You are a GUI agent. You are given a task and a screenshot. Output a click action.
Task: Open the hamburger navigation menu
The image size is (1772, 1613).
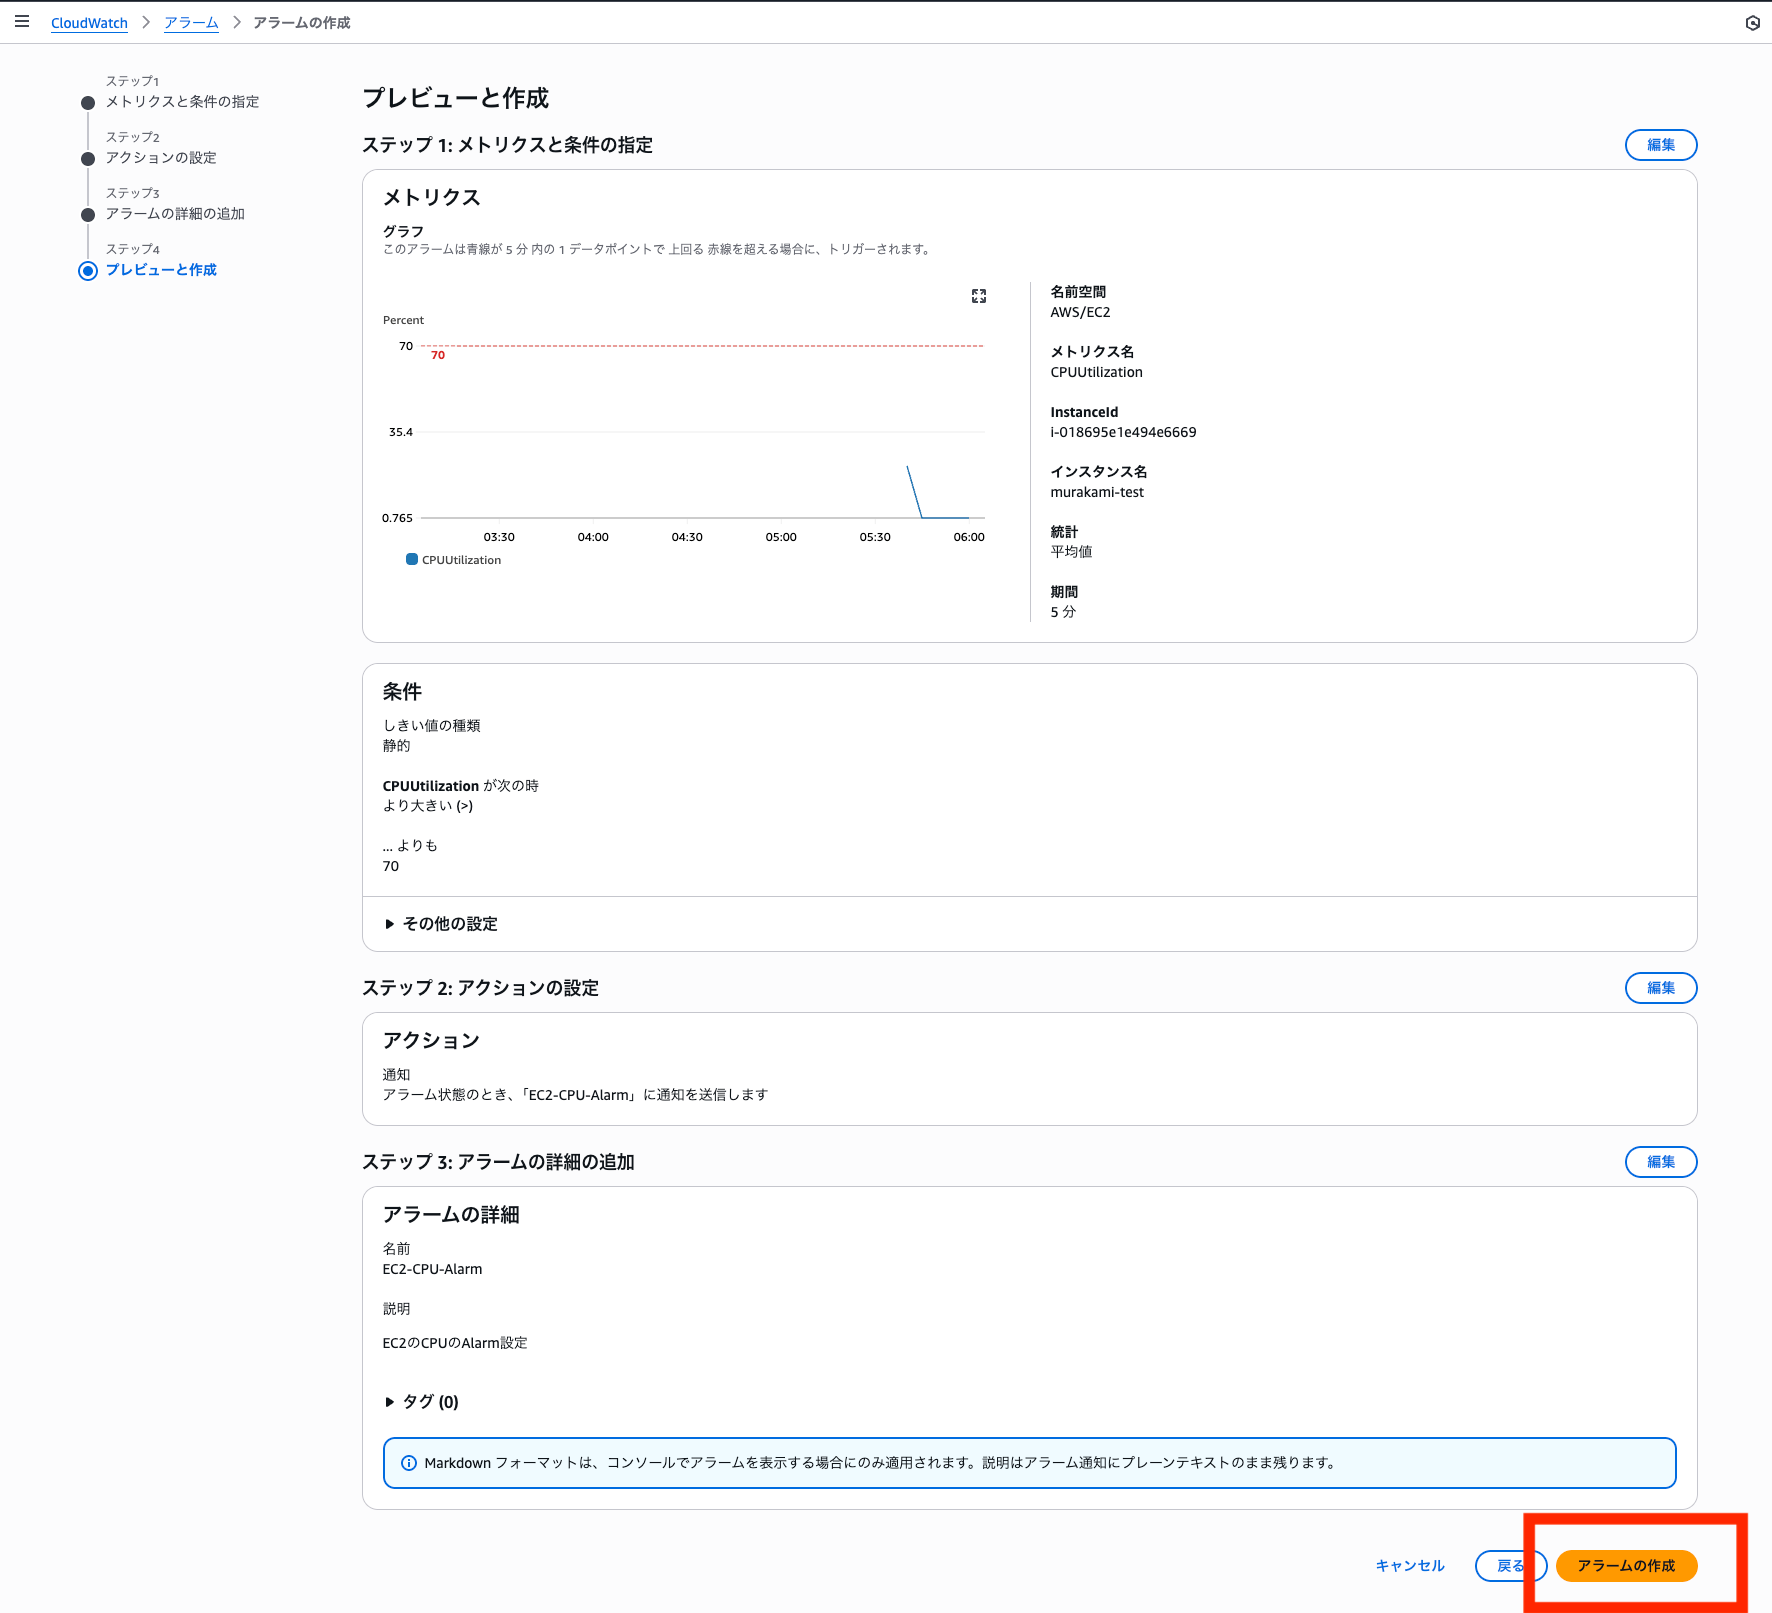point(22,21)
